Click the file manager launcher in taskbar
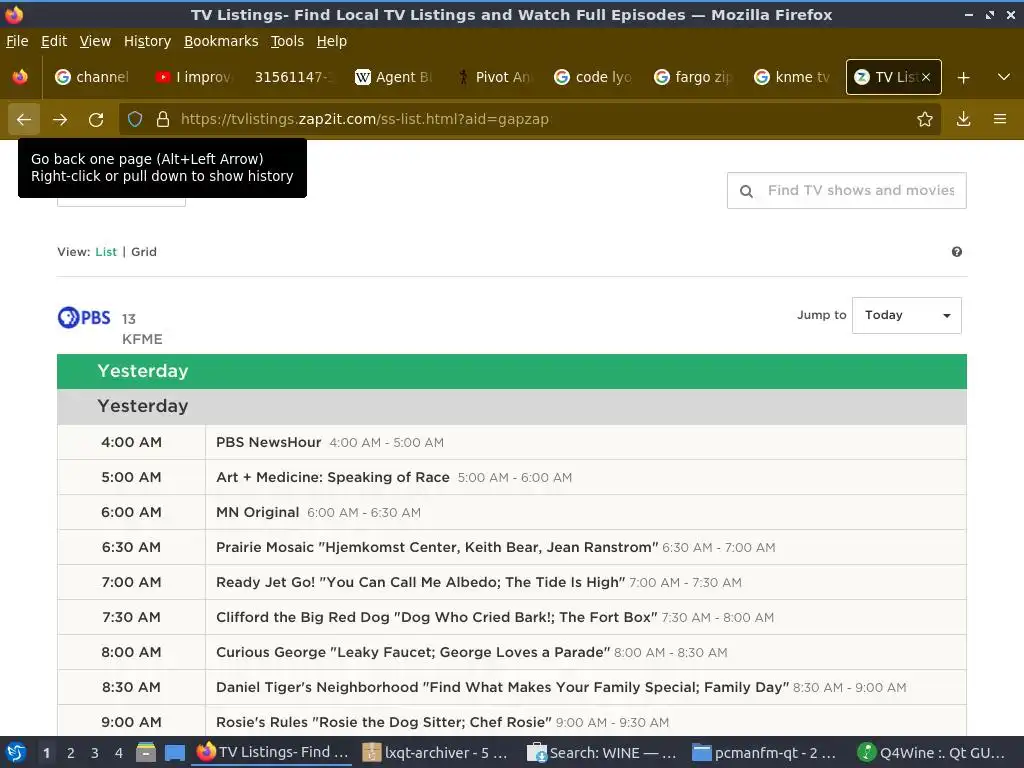 point(146,752)
